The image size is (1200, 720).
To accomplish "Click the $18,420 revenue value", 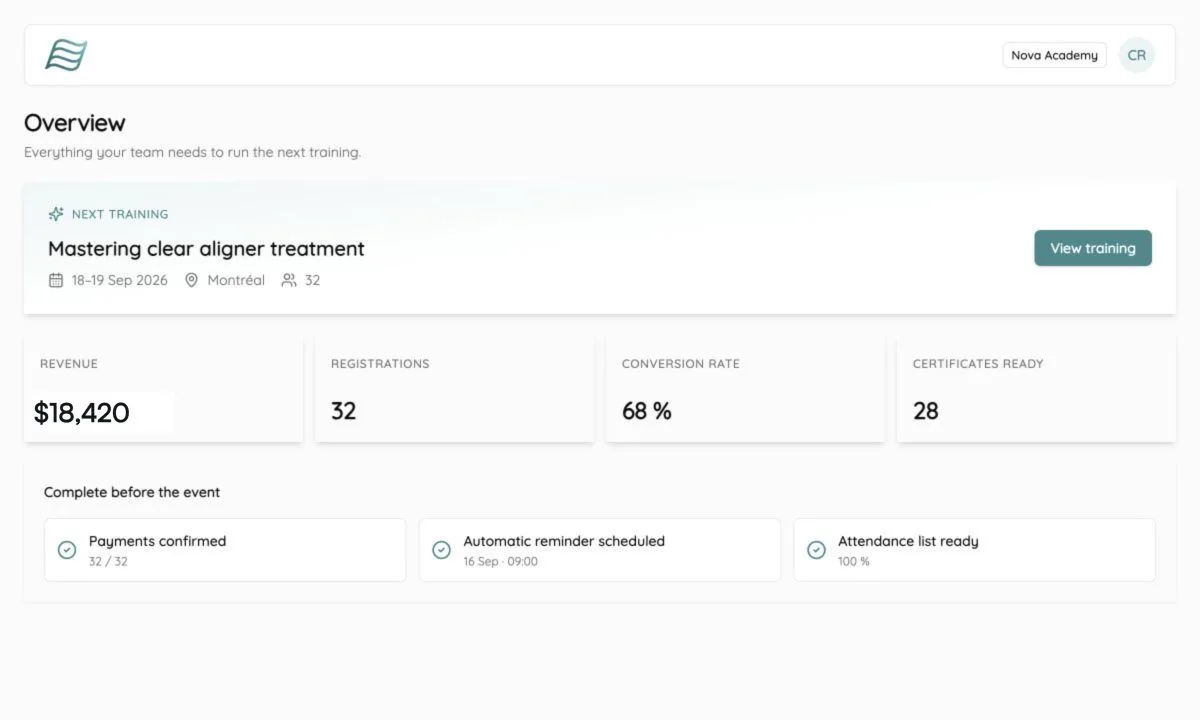I will coord(82,412).
